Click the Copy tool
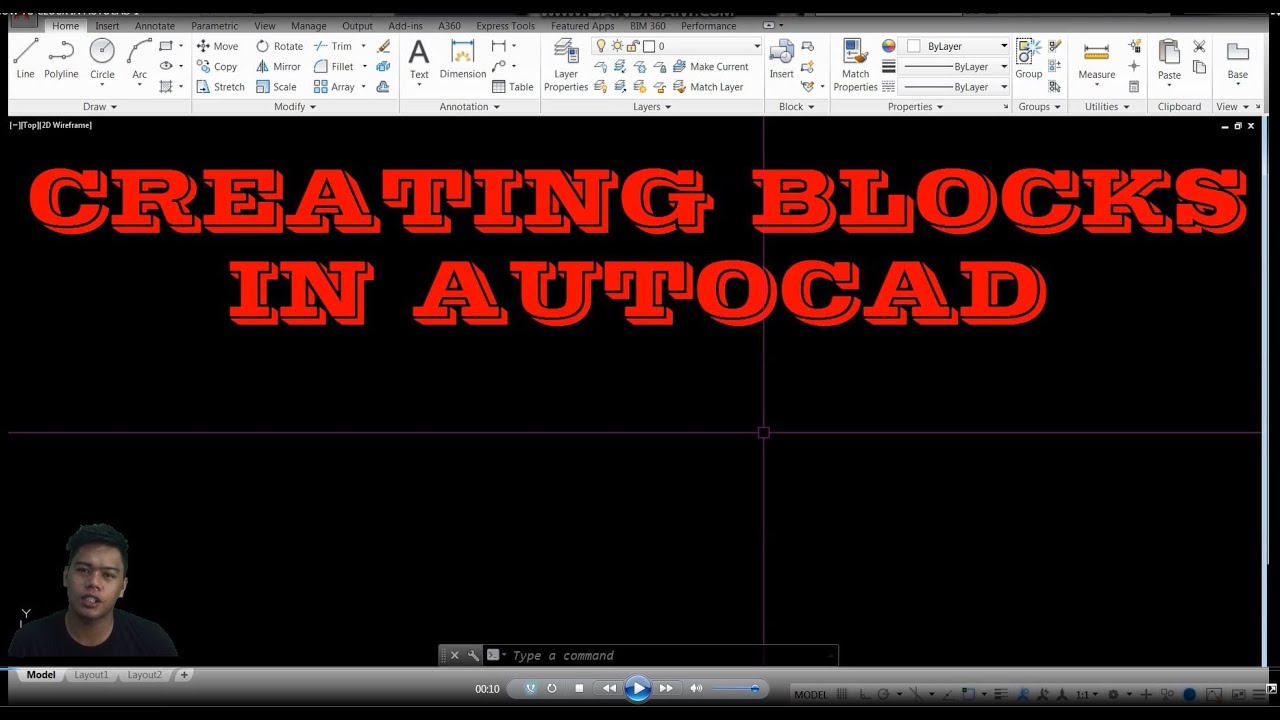This screenshot has height=720, width=1280. [x=217, y=66]
